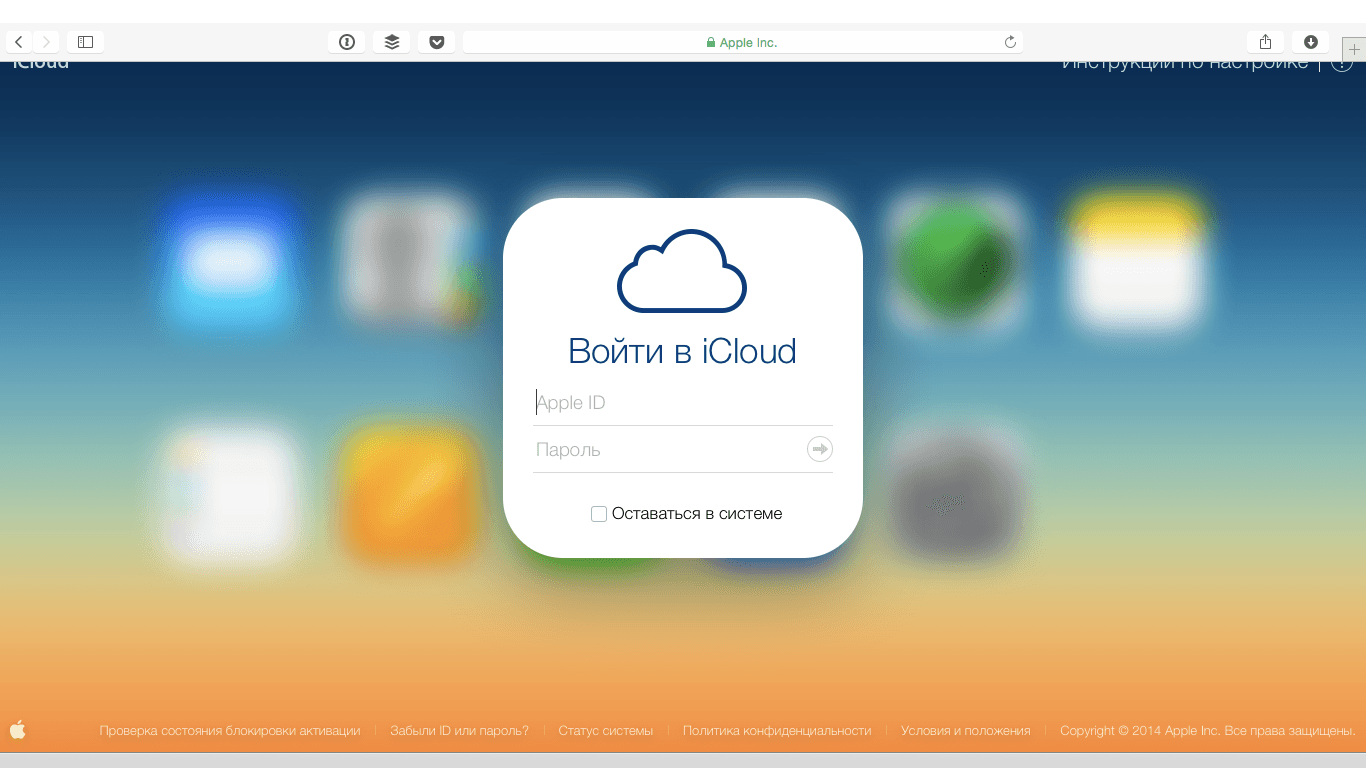
Task: Focus the Apple ID input field
Action: (x=683, y=403)
